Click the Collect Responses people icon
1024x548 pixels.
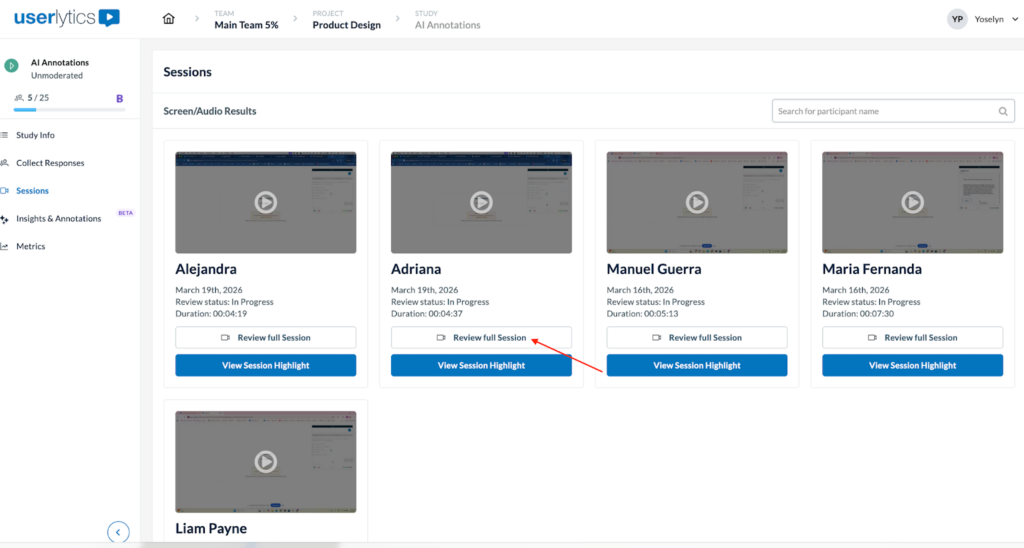point(5,163)
